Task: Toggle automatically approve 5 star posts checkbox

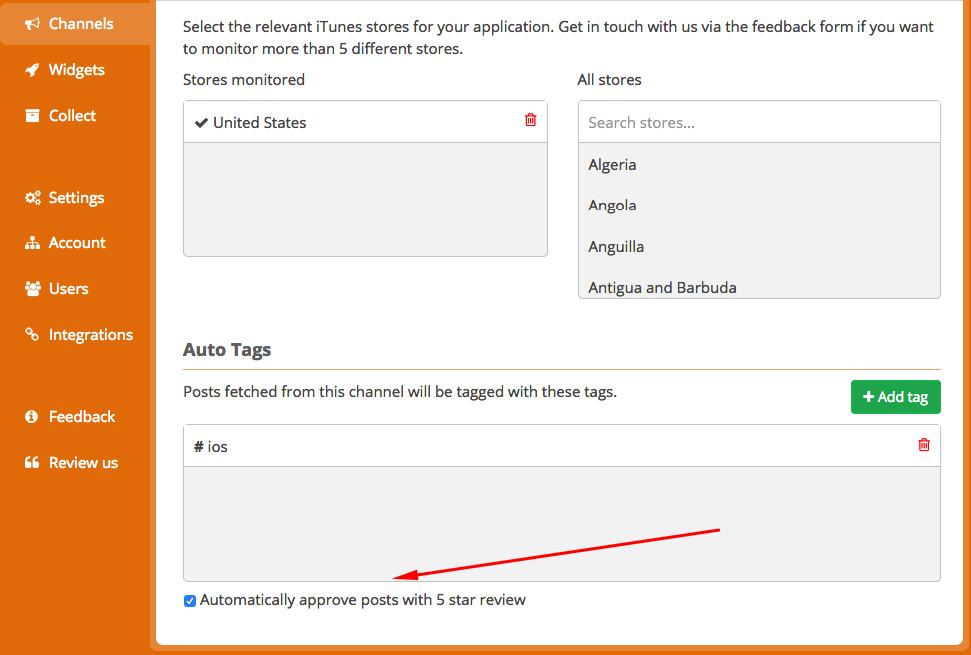Action: coord(190,601)
